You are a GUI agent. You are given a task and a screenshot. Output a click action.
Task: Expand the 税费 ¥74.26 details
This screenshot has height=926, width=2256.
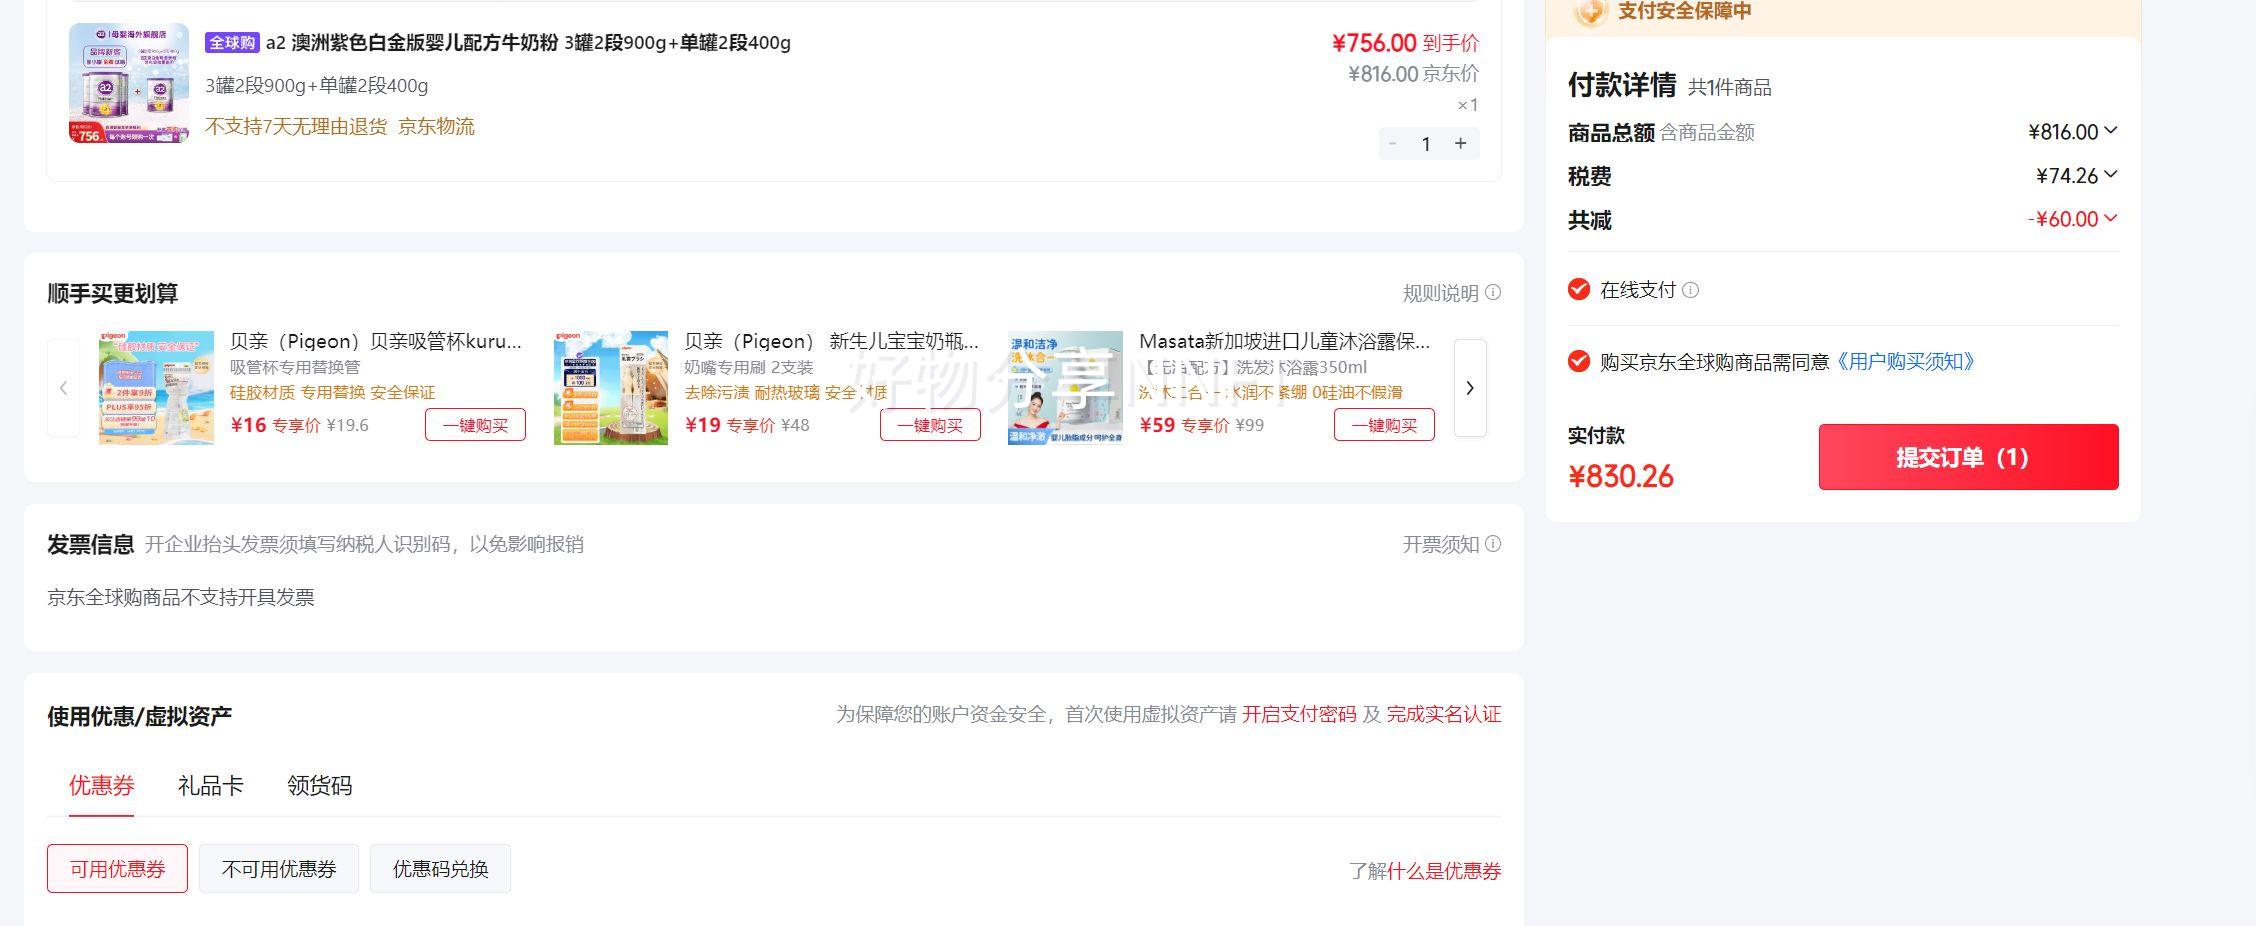click(2110, 175)
